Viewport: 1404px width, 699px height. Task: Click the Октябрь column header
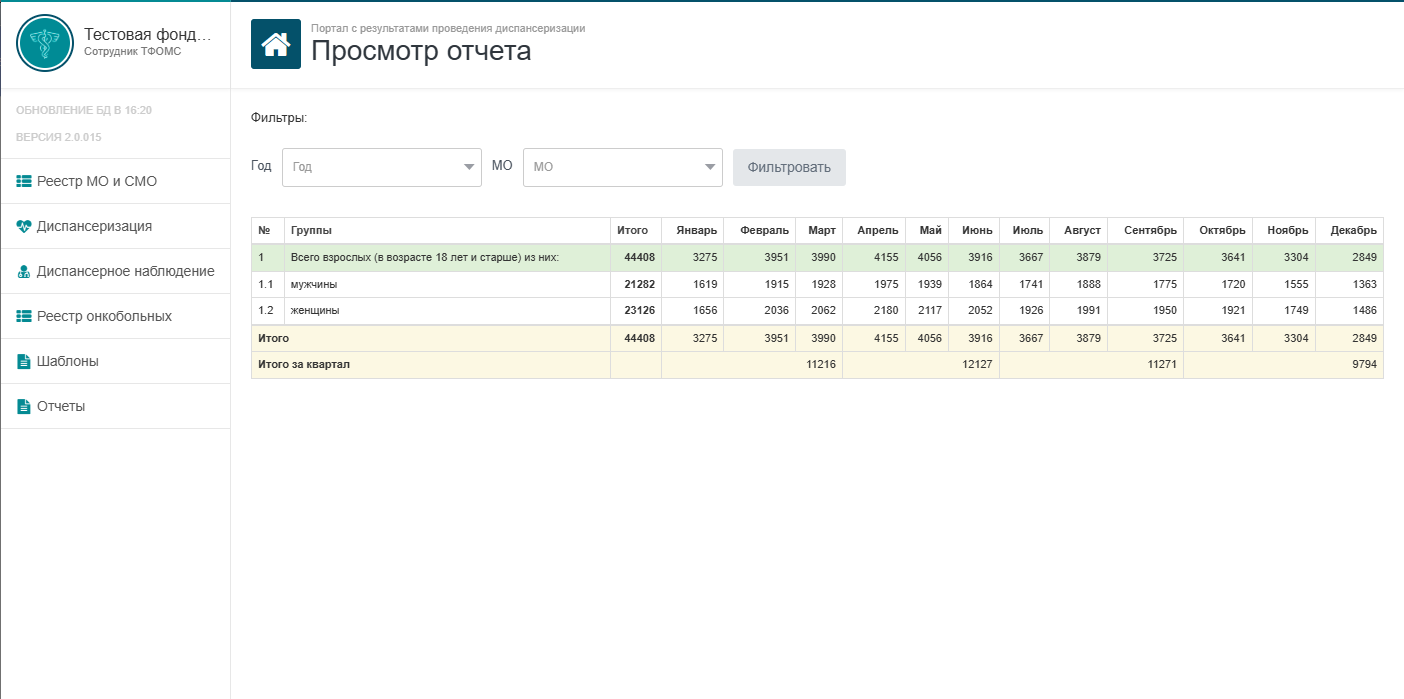(1218, 231)
